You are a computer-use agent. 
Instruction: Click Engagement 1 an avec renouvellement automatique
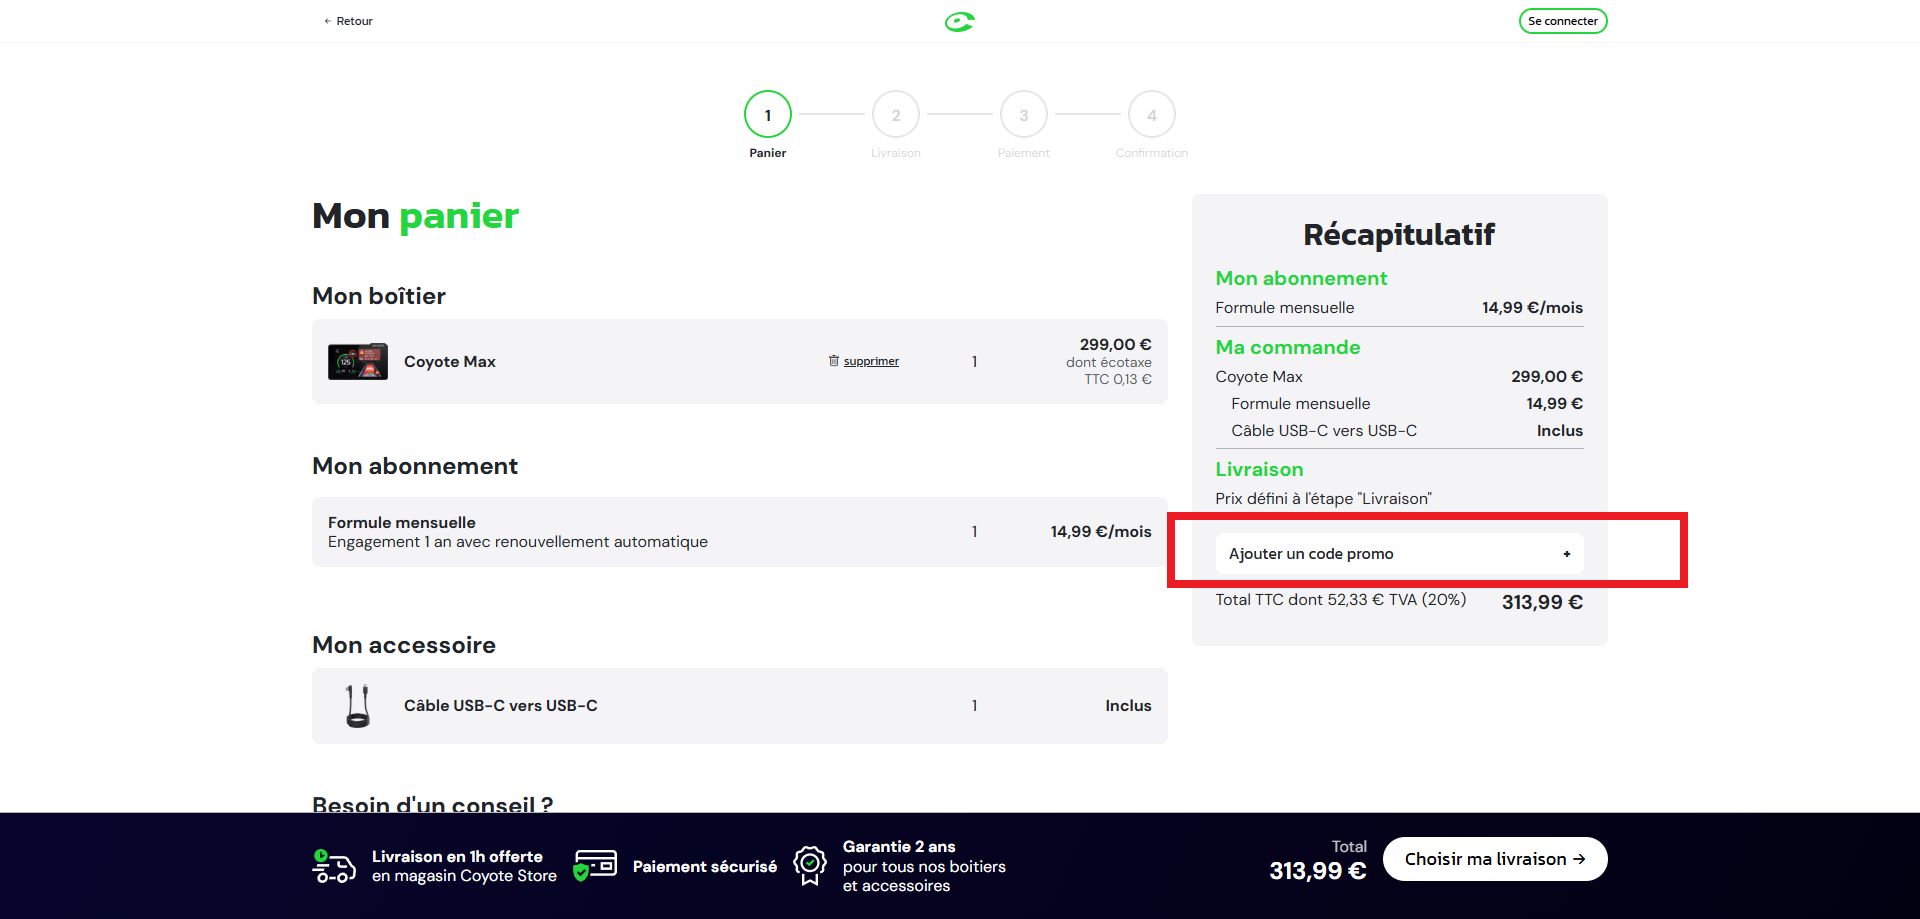tap(518, 542)
